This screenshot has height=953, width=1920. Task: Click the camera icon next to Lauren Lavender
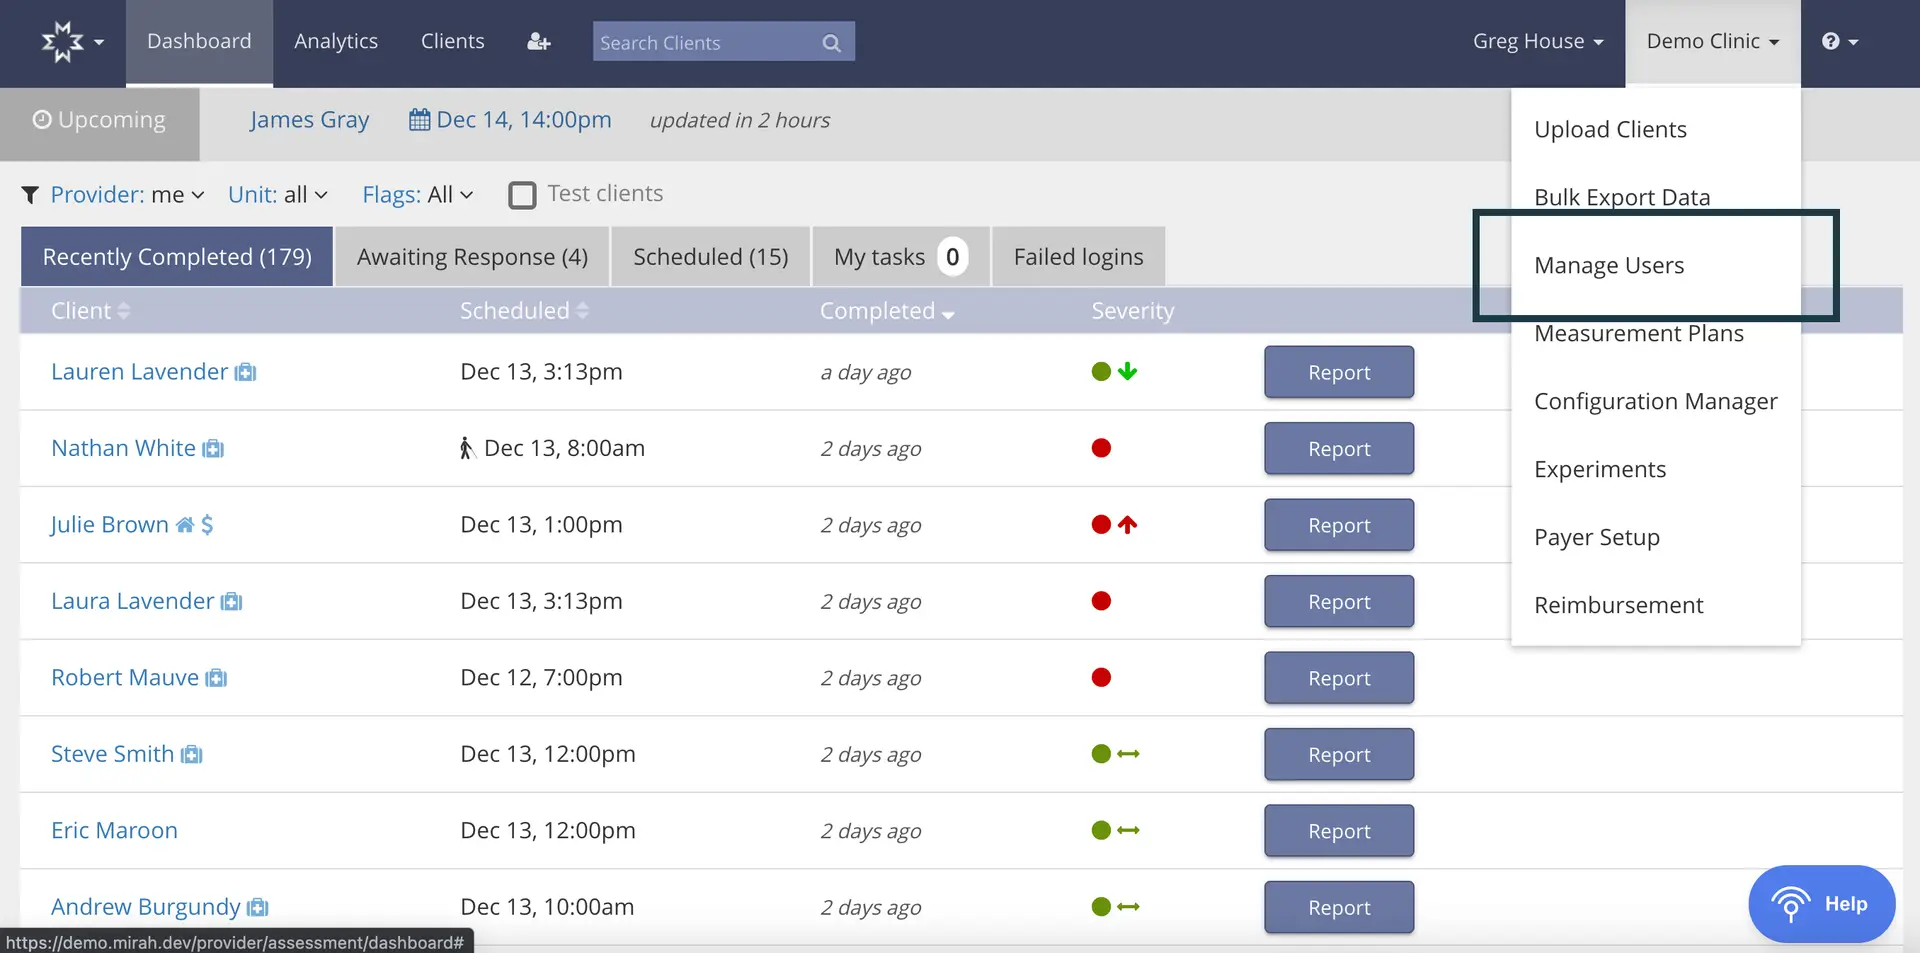245,372
